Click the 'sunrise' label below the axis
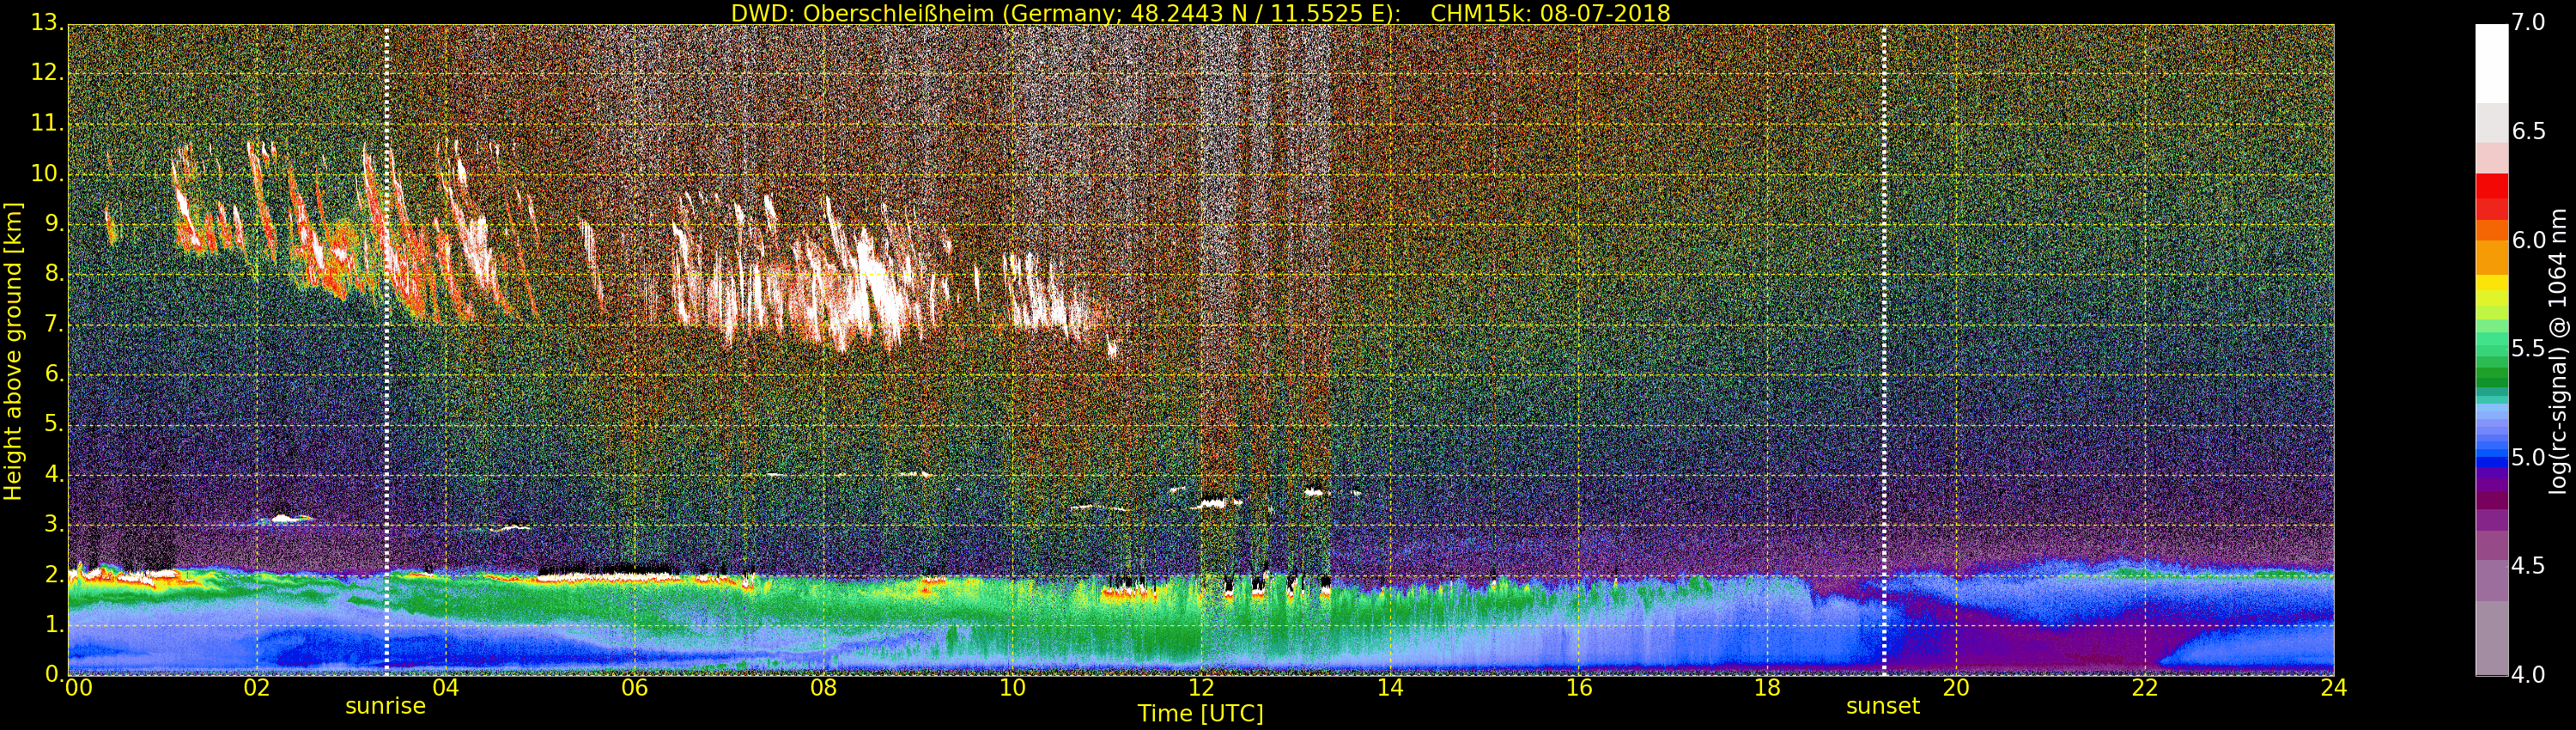The width and height of the screenshot is (2576, 730). pos(385,706)
